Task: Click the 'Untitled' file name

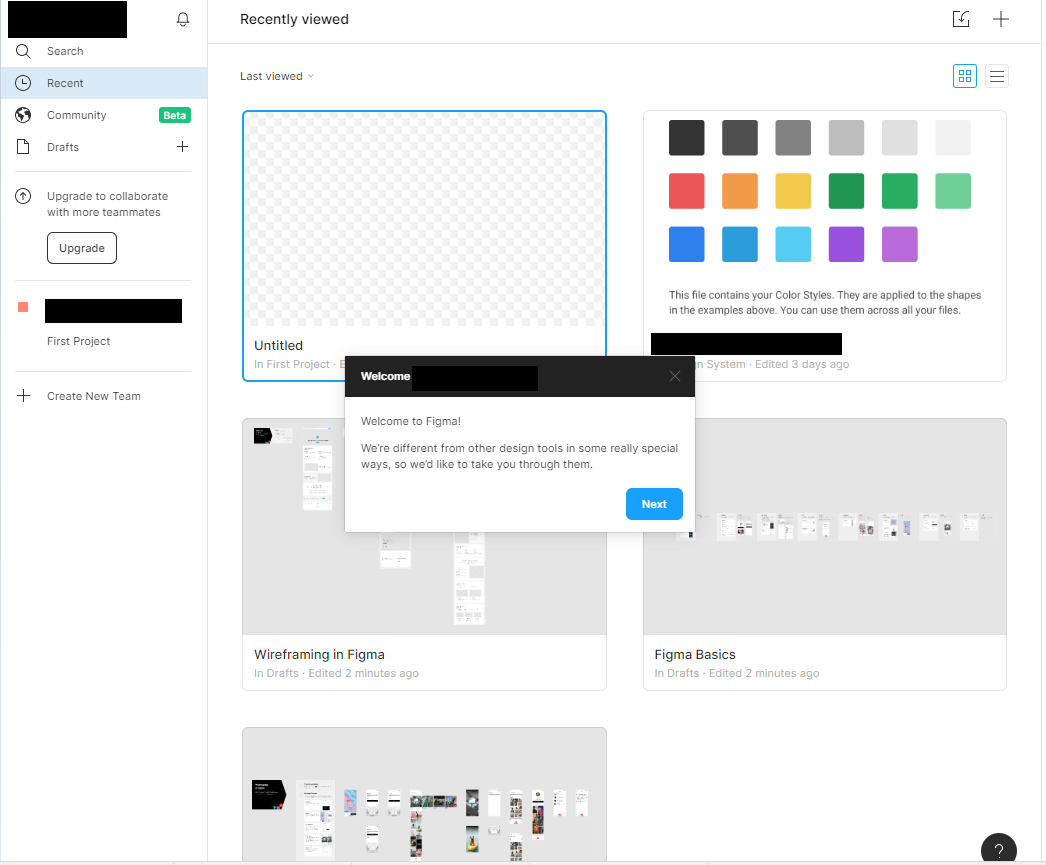Action: point(278,345)
